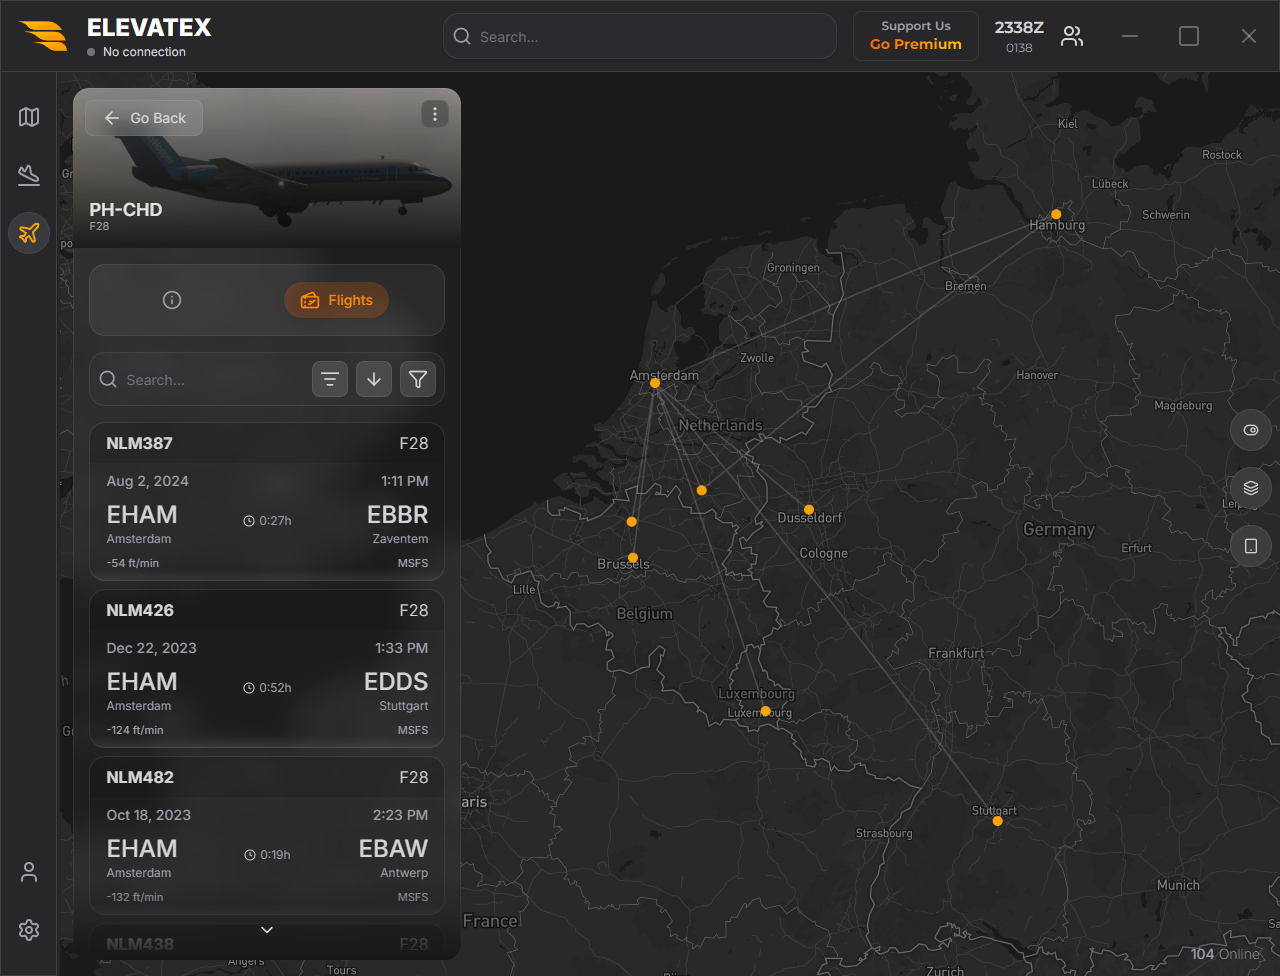This screenshot has width=1280, height=976.
Task: Click EDDS destination code in NLM426
Action: click(x=396, y=682)
